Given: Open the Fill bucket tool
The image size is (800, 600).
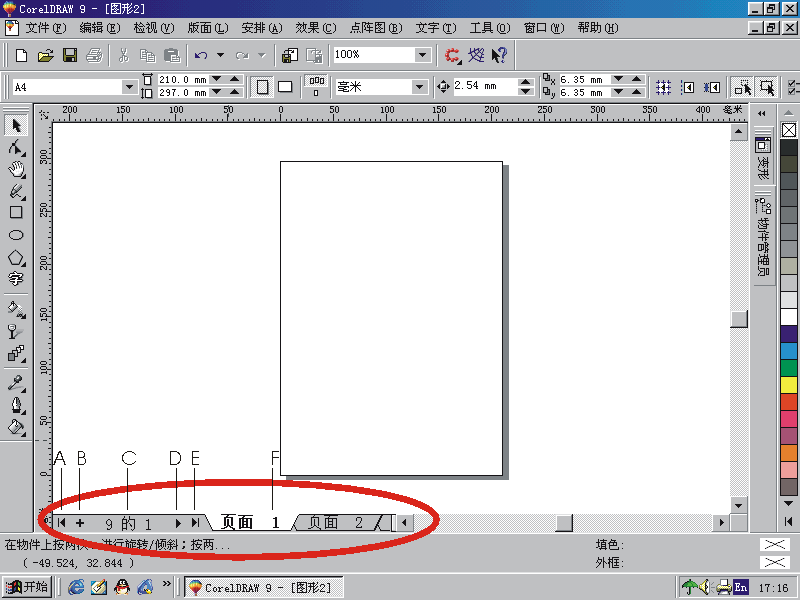Looking at the screenshot, I should [16, 427].
